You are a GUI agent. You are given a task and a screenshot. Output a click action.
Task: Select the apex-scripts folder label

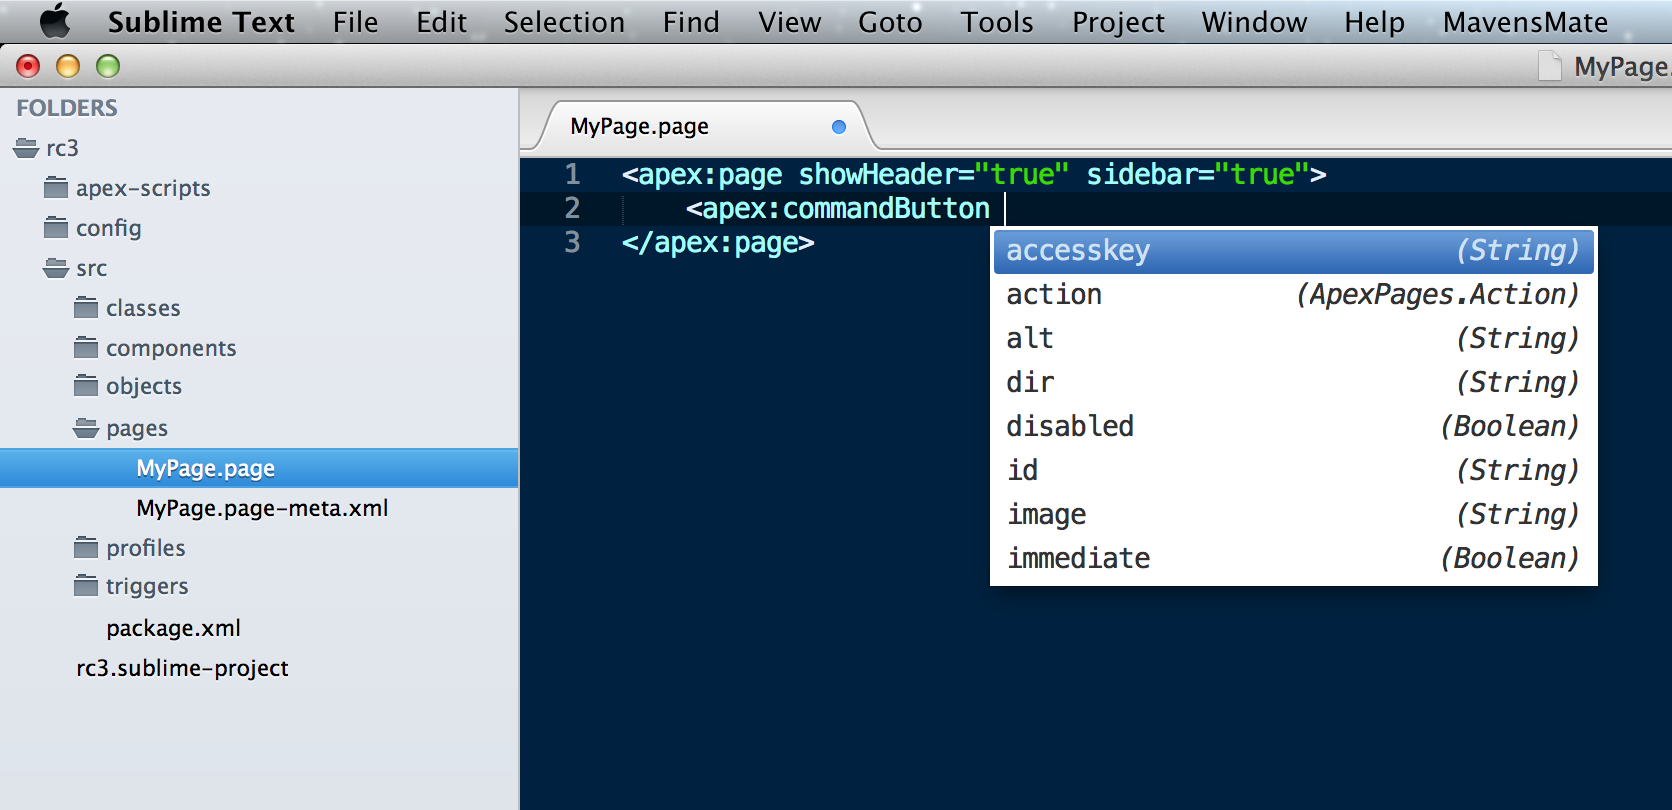pos(143,188)
